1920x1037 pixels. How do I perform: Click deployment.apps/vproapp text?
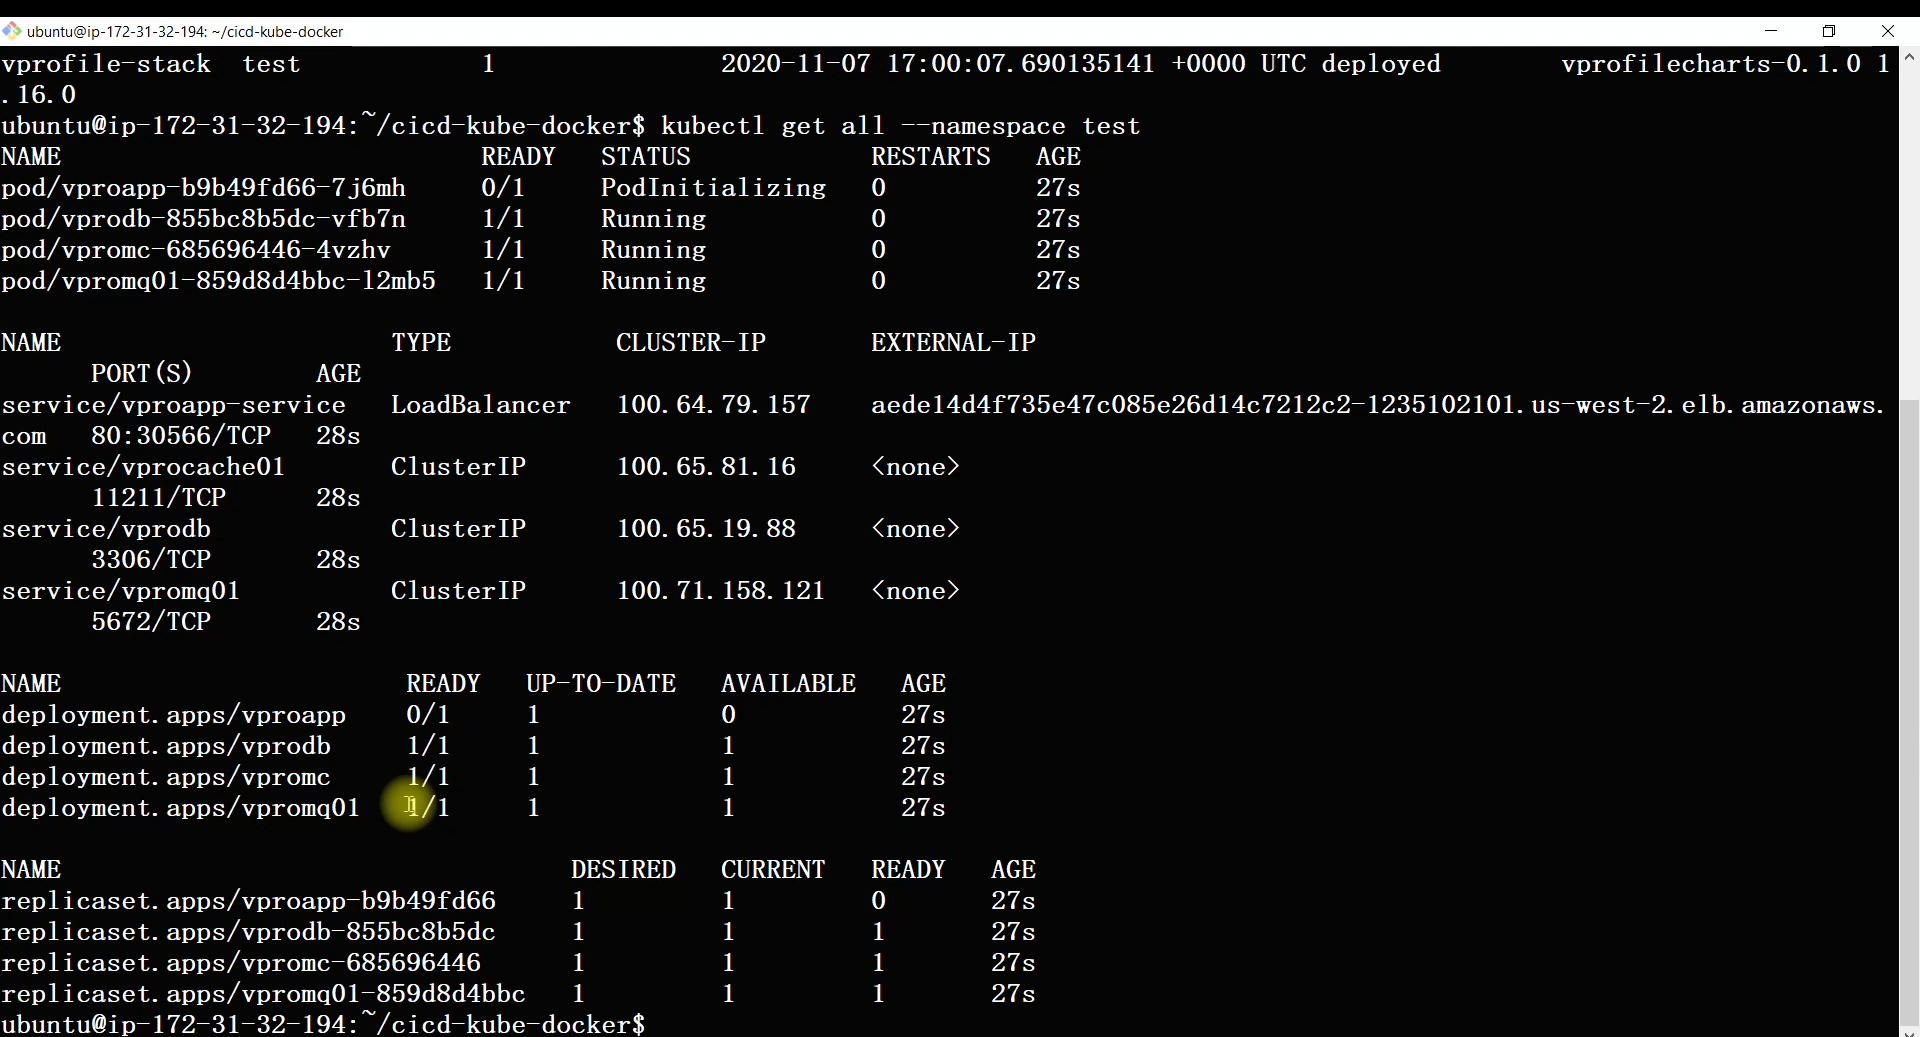(x=173, y=715)
